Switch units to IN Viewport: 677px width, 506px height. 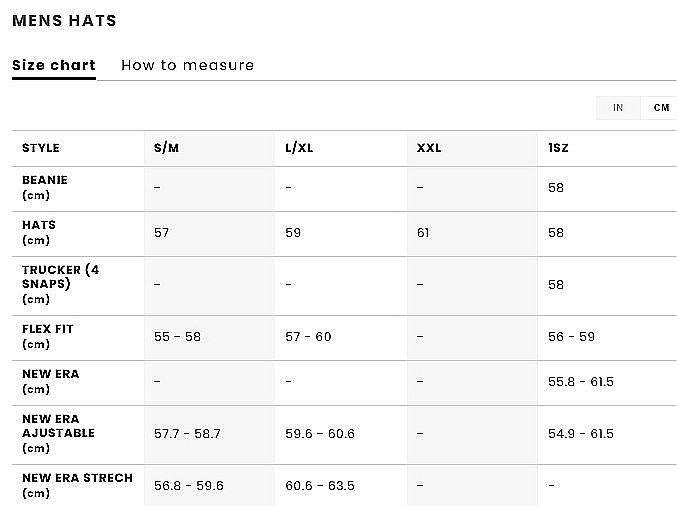pos(618,108)
